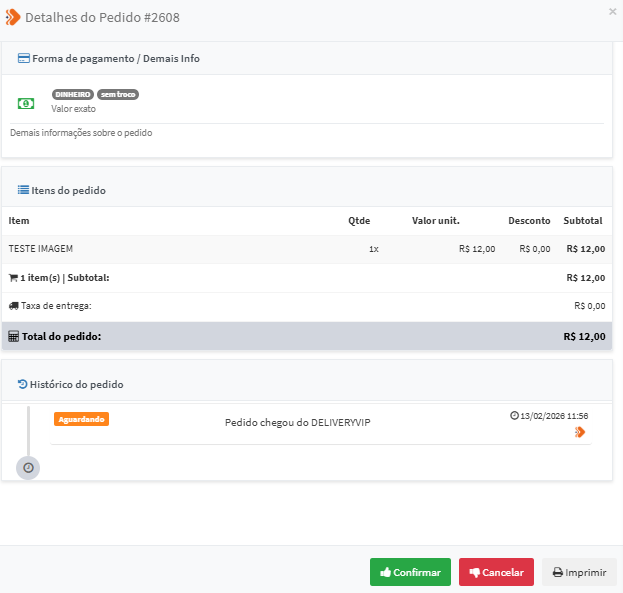Click the shopping cart icon in subtotal row

tap(13, 277)
